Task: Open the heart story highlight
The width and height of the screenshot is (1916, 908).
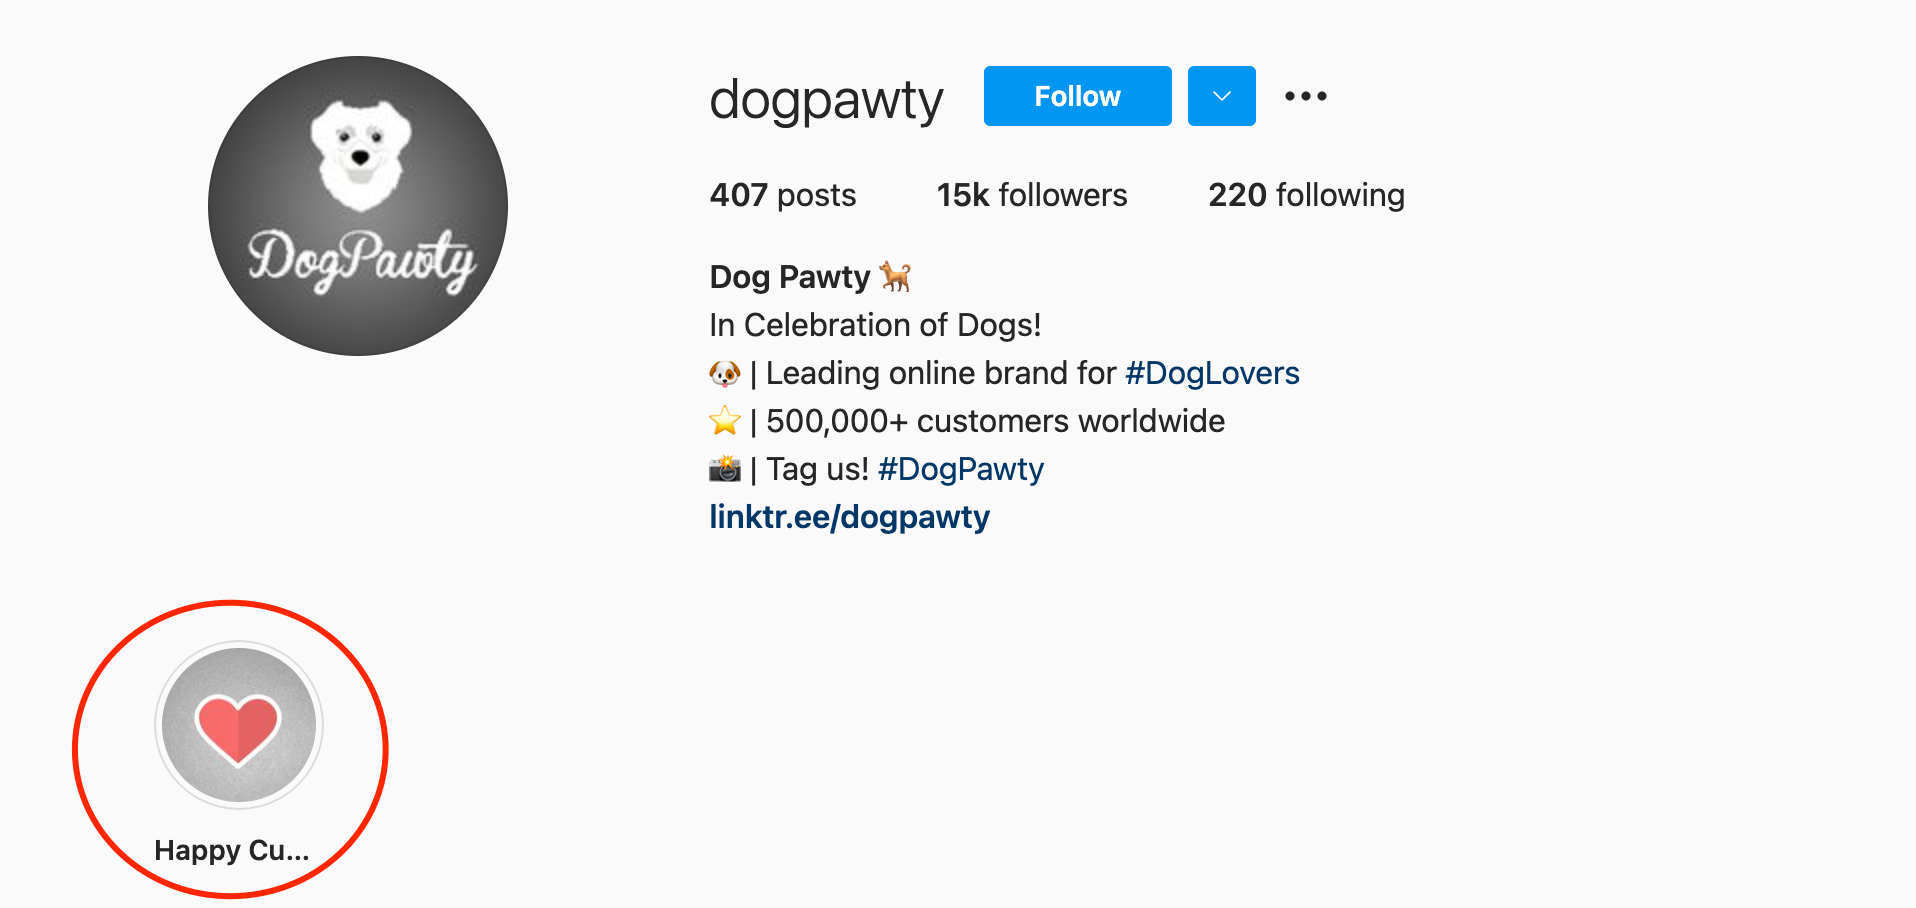Action: [239, 725]
